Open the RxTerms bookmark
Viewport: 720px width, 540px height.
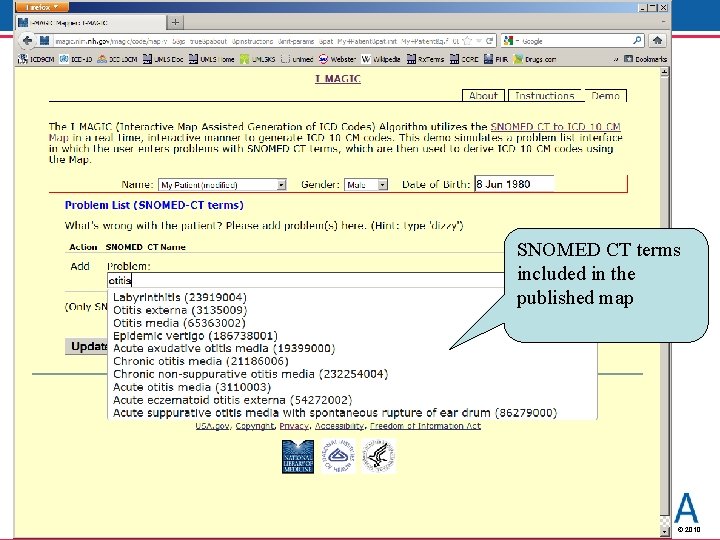(426, 59)
